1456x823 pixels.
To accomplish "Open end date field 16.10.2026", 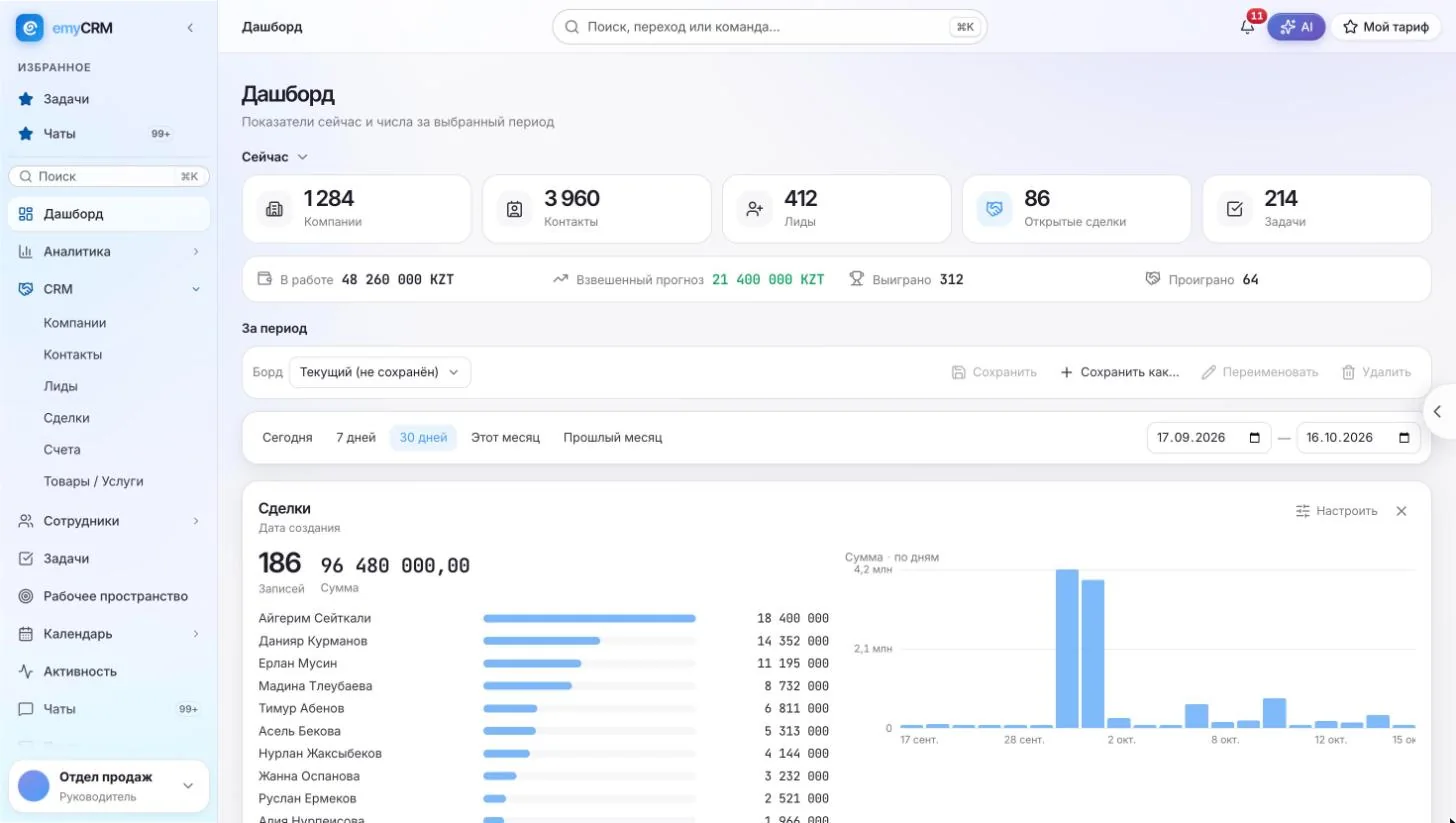I will tap(1358, 438).
